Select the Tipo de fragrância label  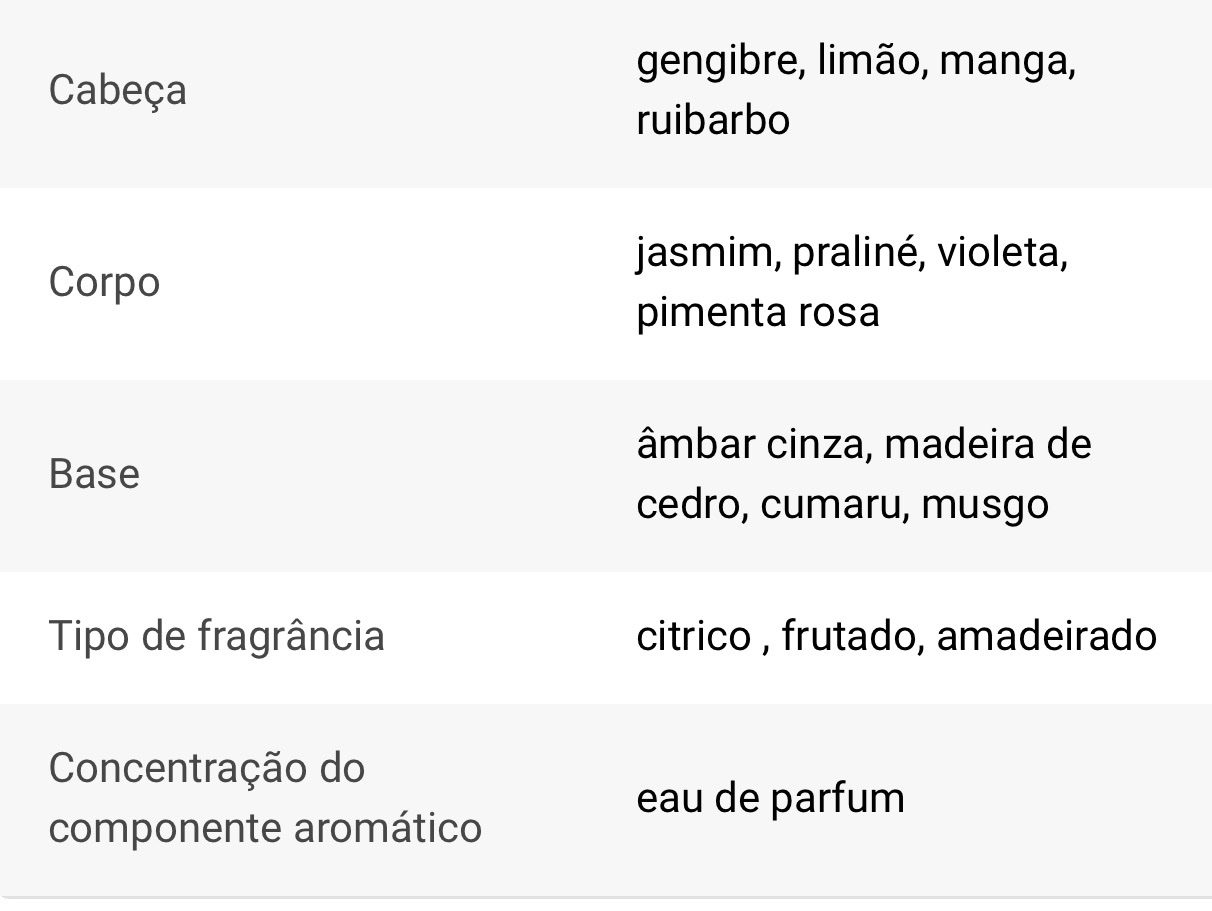point(216,636)
